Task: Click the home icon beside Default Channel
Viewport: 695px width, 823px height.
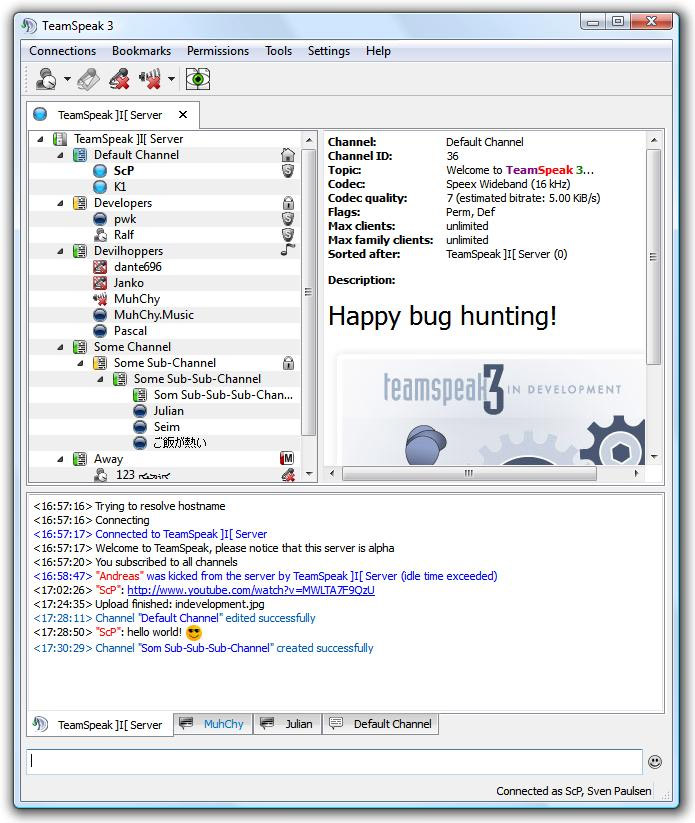Action: pos(288,155)
